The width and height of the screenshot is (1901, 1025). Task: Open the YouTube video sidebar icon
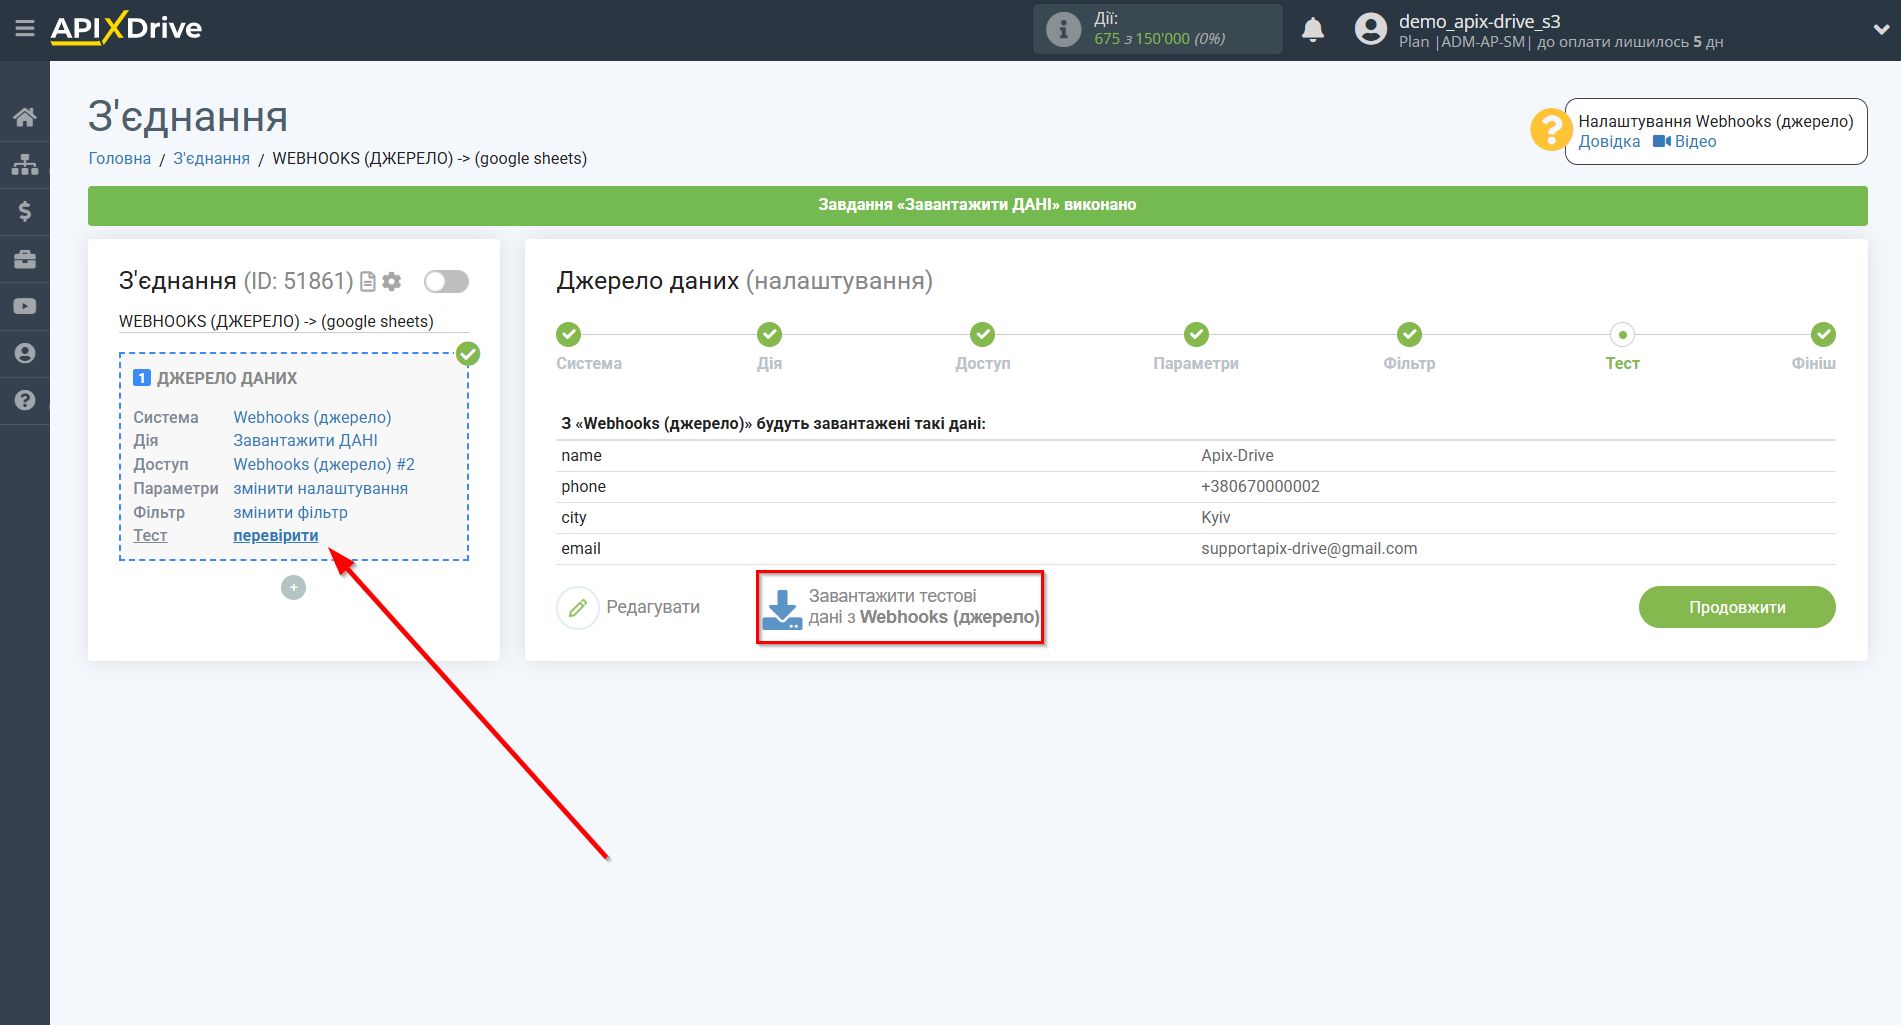point(25,306)
